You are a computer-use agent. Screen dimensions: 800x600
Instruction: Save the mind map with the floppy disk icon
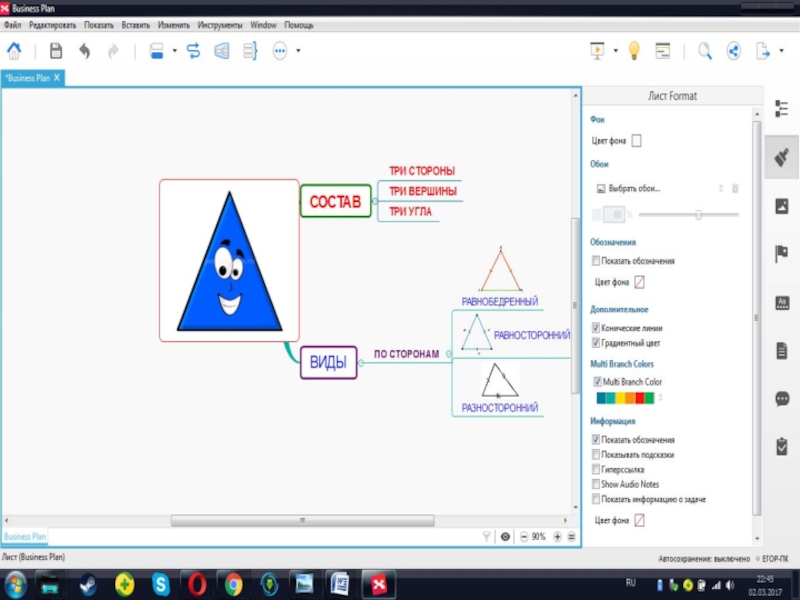(x=56, y=51)
